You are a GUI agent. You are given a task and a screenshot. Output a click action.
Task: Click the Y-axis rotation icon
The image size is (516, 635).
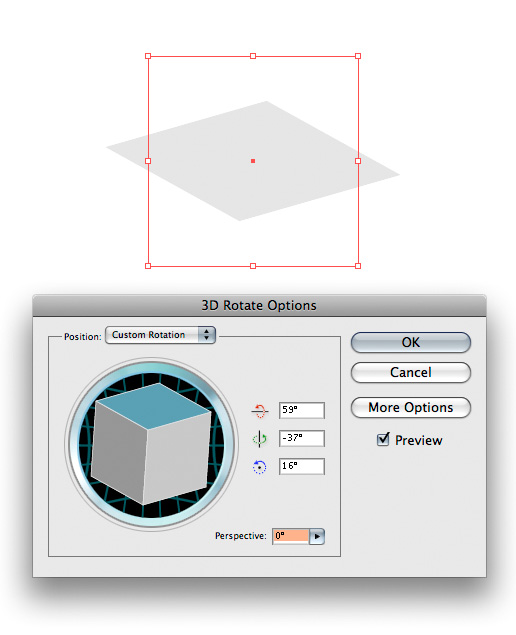point(260,439)
